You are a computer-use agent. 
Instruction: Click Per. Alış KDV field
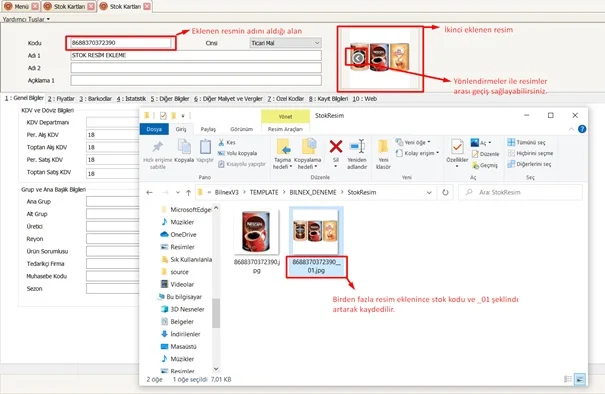coord(113,135)
